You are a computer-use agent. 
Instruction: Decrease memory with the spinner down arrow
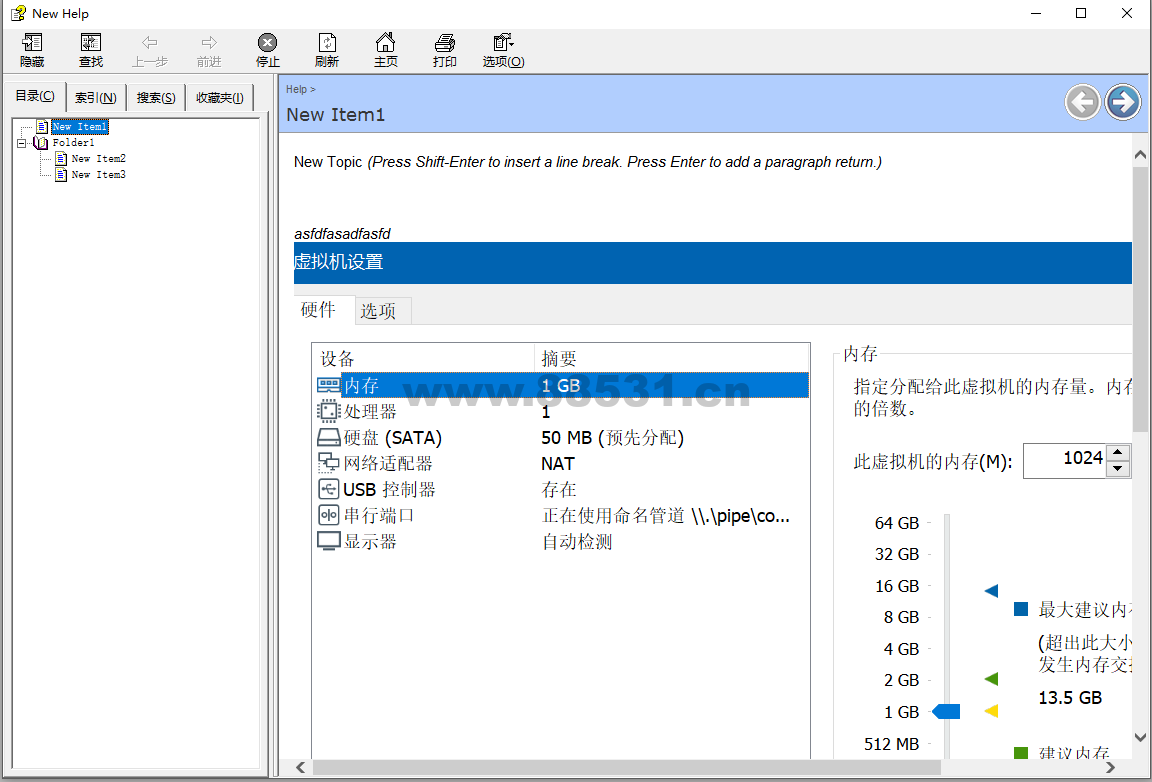click(x=1117, y=469)
